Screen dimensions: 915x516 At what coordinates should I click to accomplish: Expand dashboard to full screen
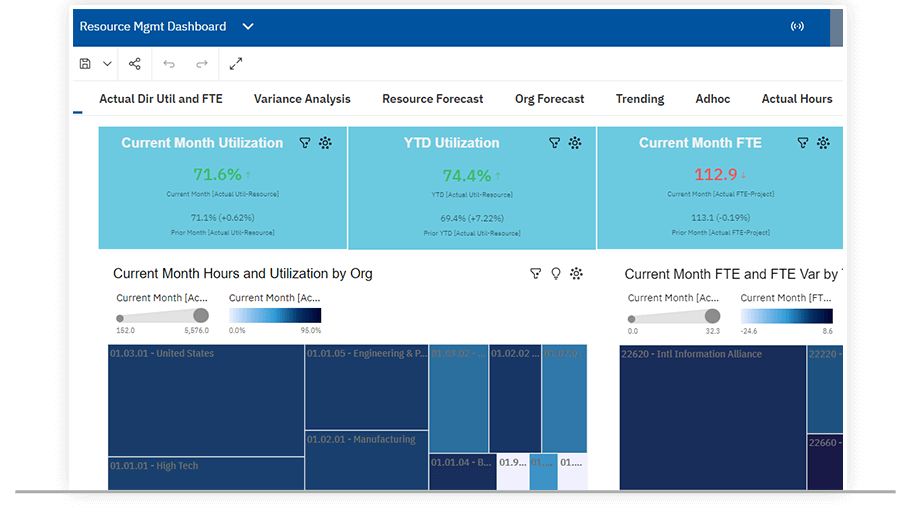pyautogui.click(x=236, y=64)
